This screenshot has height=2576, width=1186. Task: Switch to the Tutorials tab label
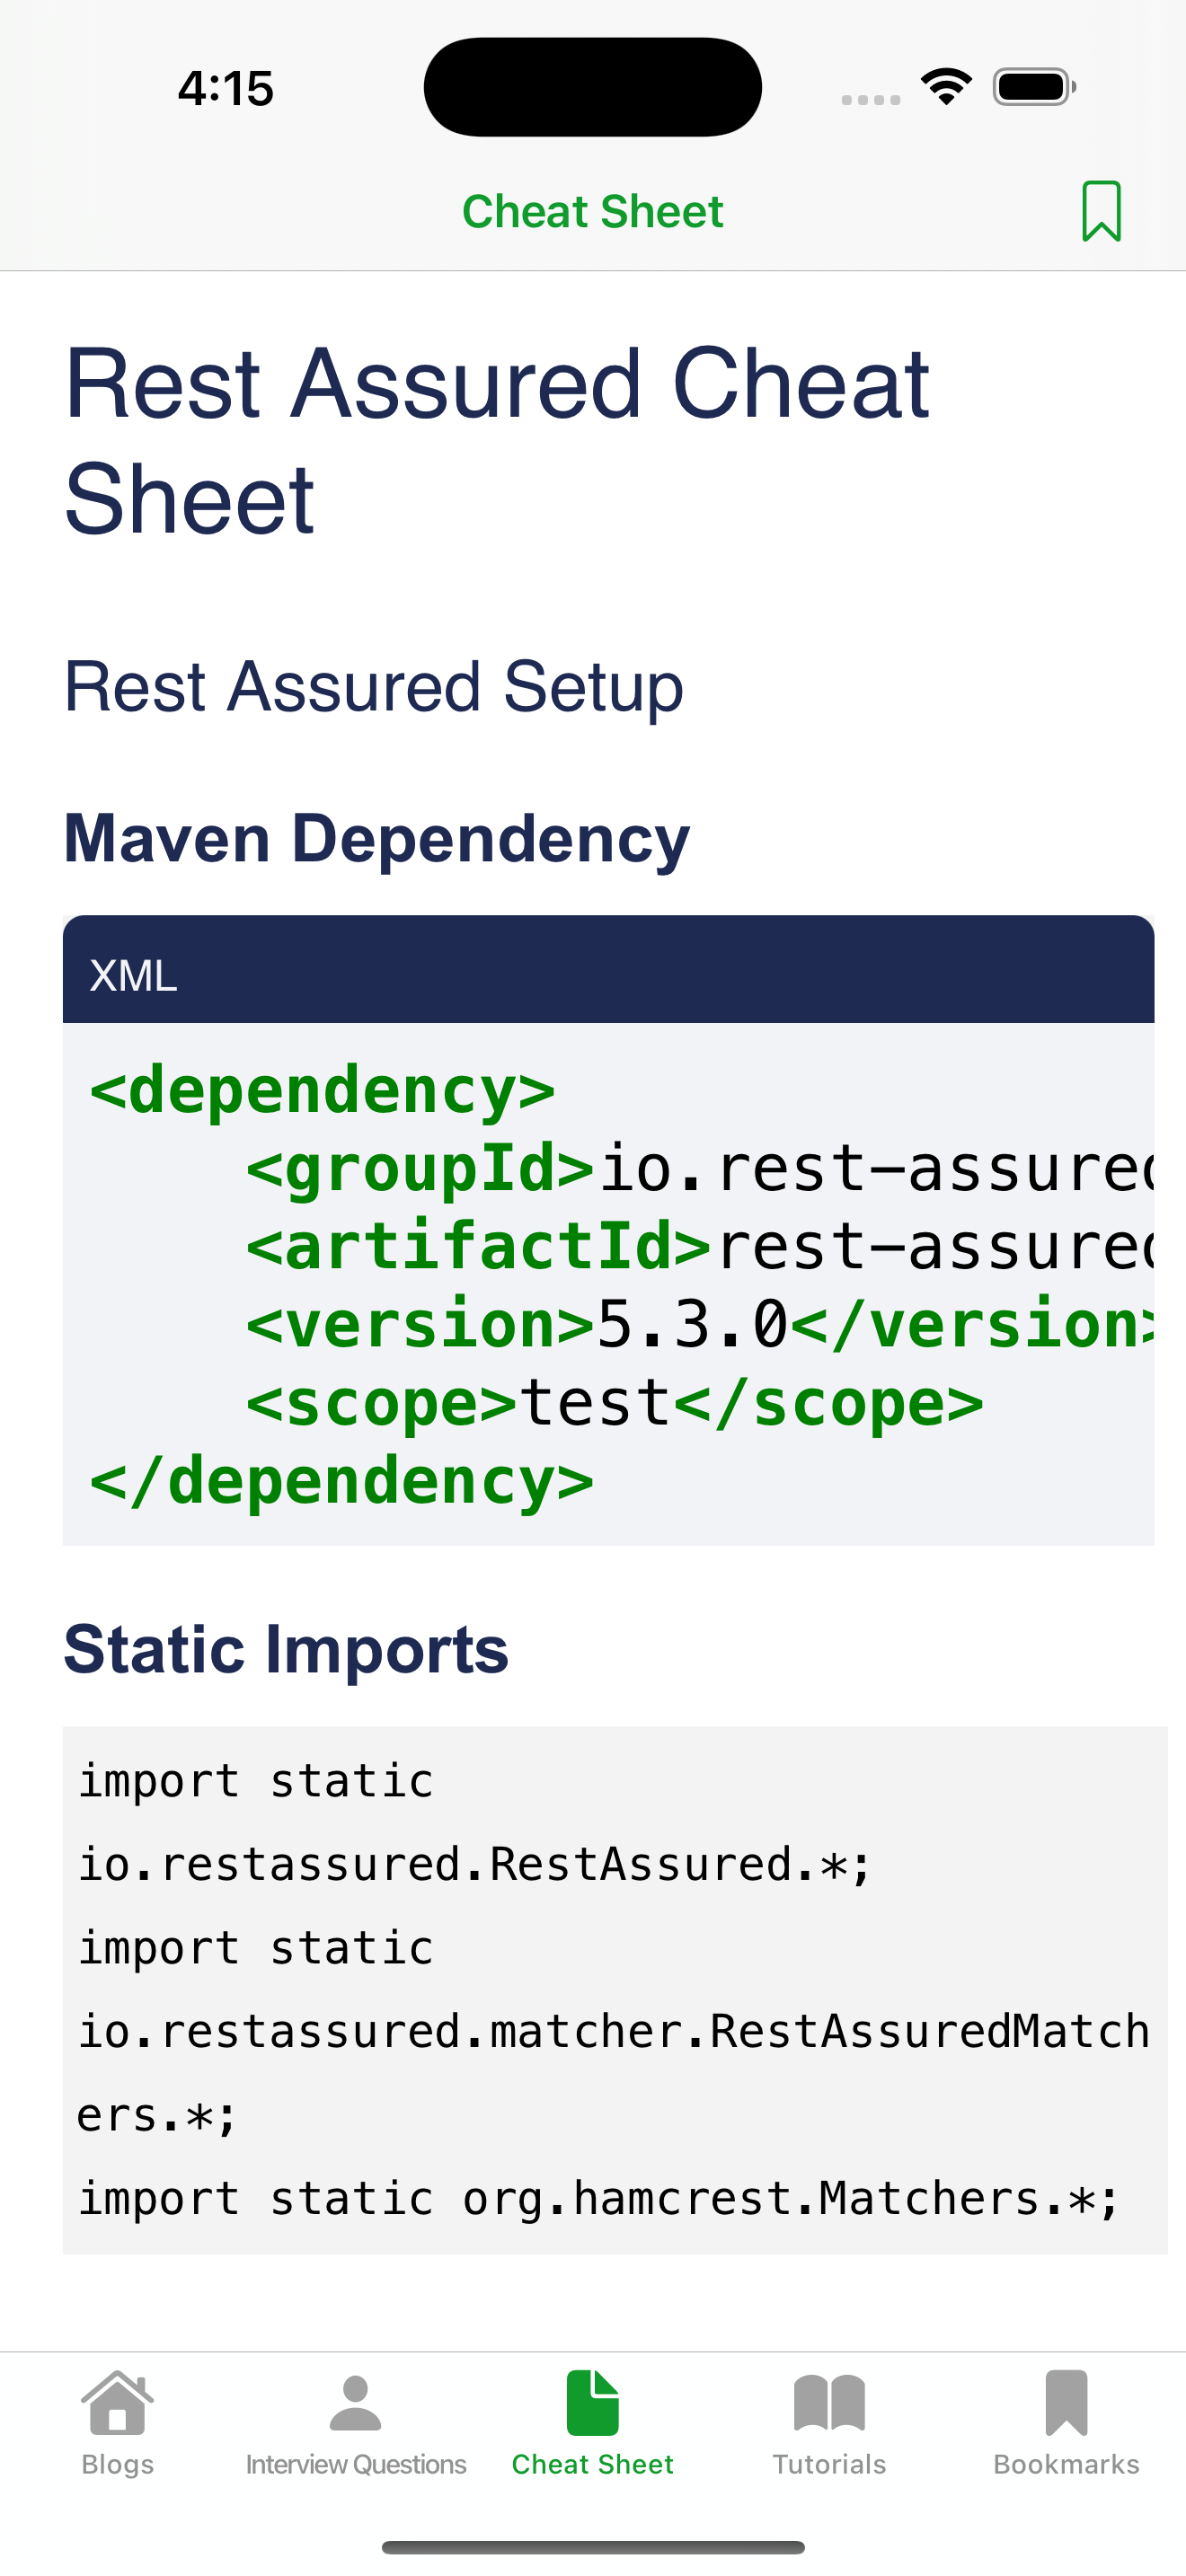(829, 2464)
